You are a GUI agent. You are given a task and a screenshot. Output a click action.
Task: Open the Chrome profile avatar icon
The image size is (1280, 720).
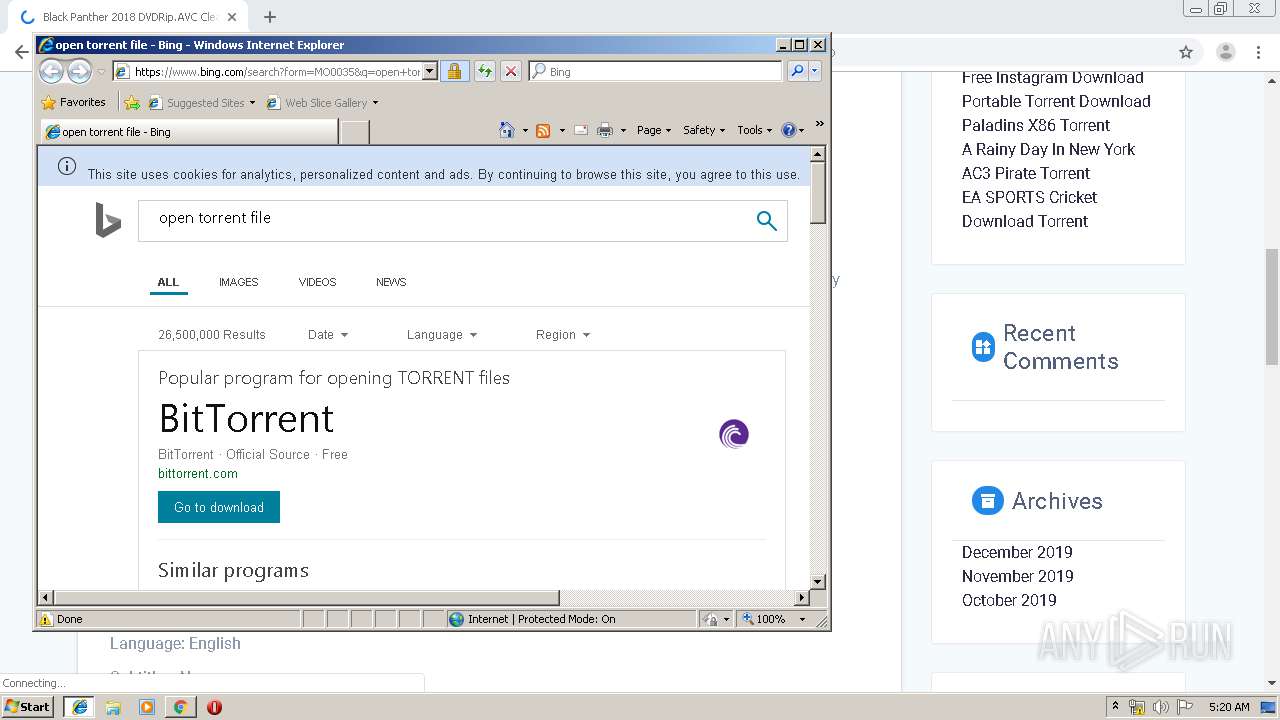(1225, 52)
